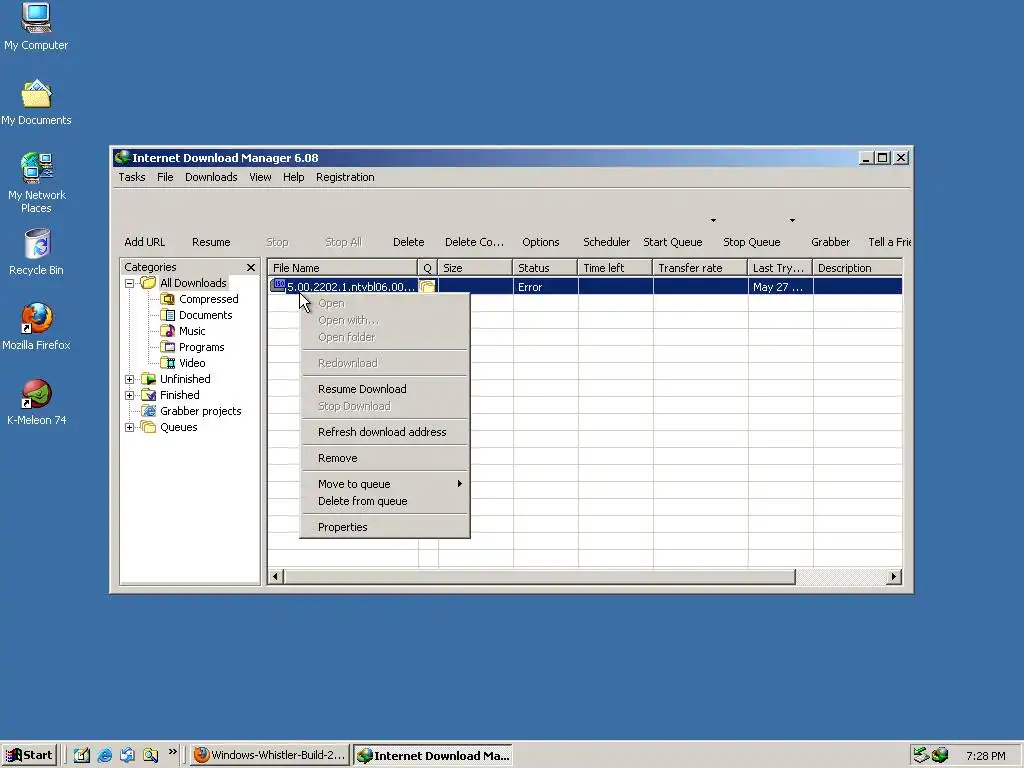Open the File menu
This screenshot has width=1024, height=768.
[165, 177]
